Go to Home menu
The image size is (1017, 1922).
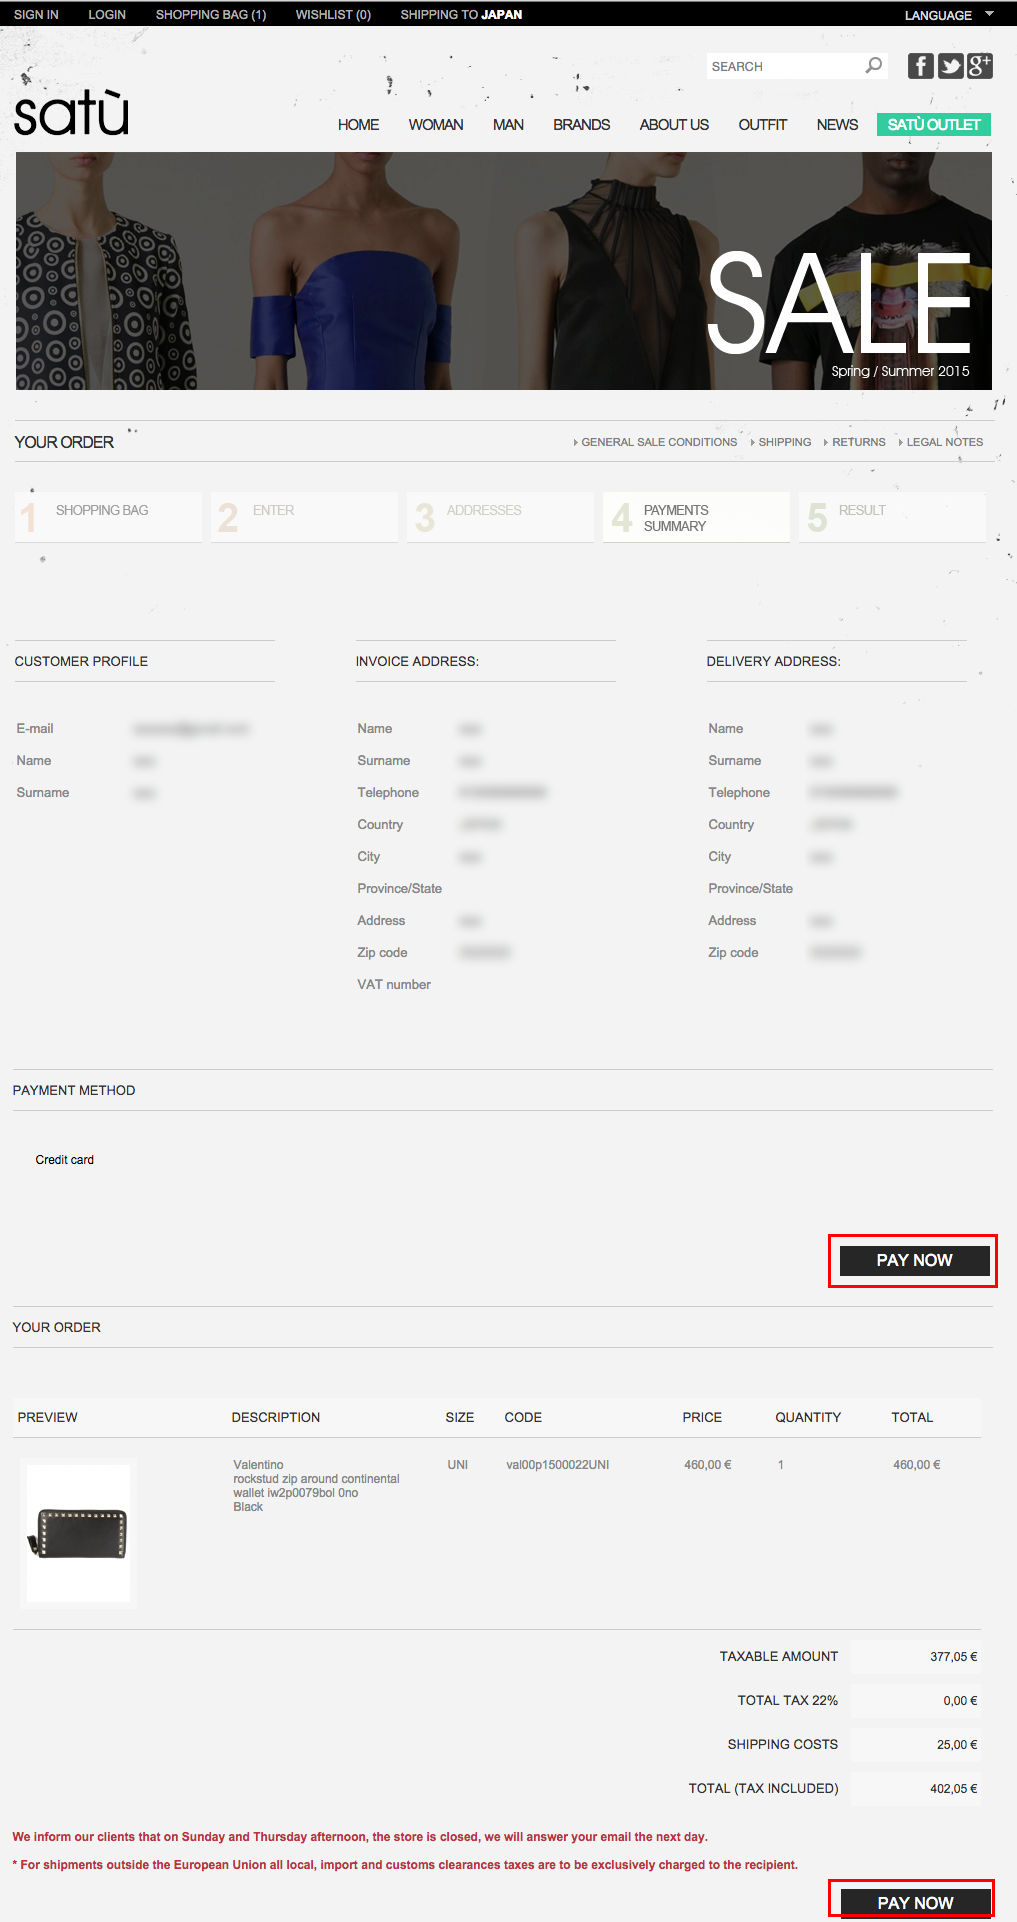pyautogui.click(x=358, y=125)
